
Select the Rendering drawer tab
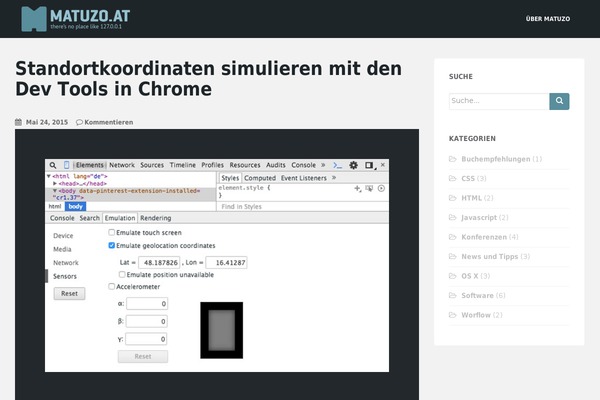[155, 218]
